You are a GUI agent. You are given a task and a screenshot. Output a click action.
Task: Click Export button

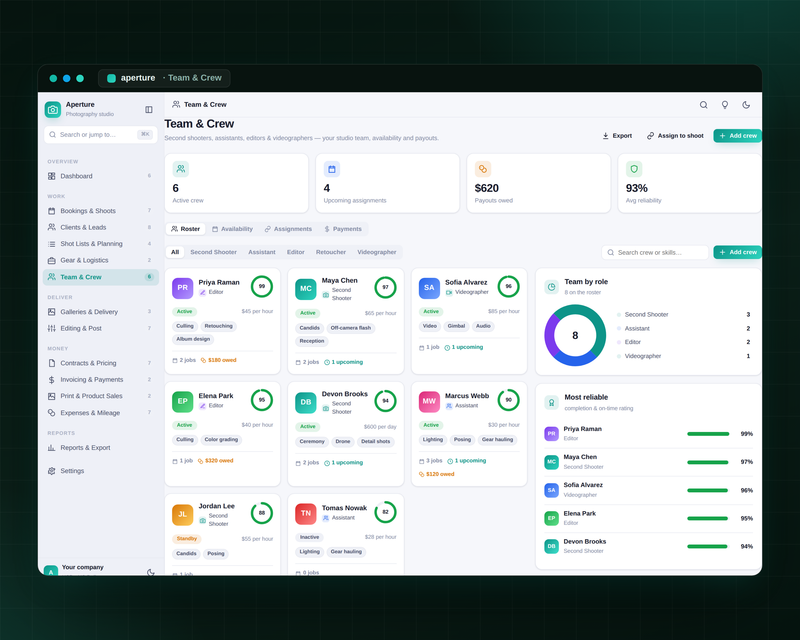point(617,135)
